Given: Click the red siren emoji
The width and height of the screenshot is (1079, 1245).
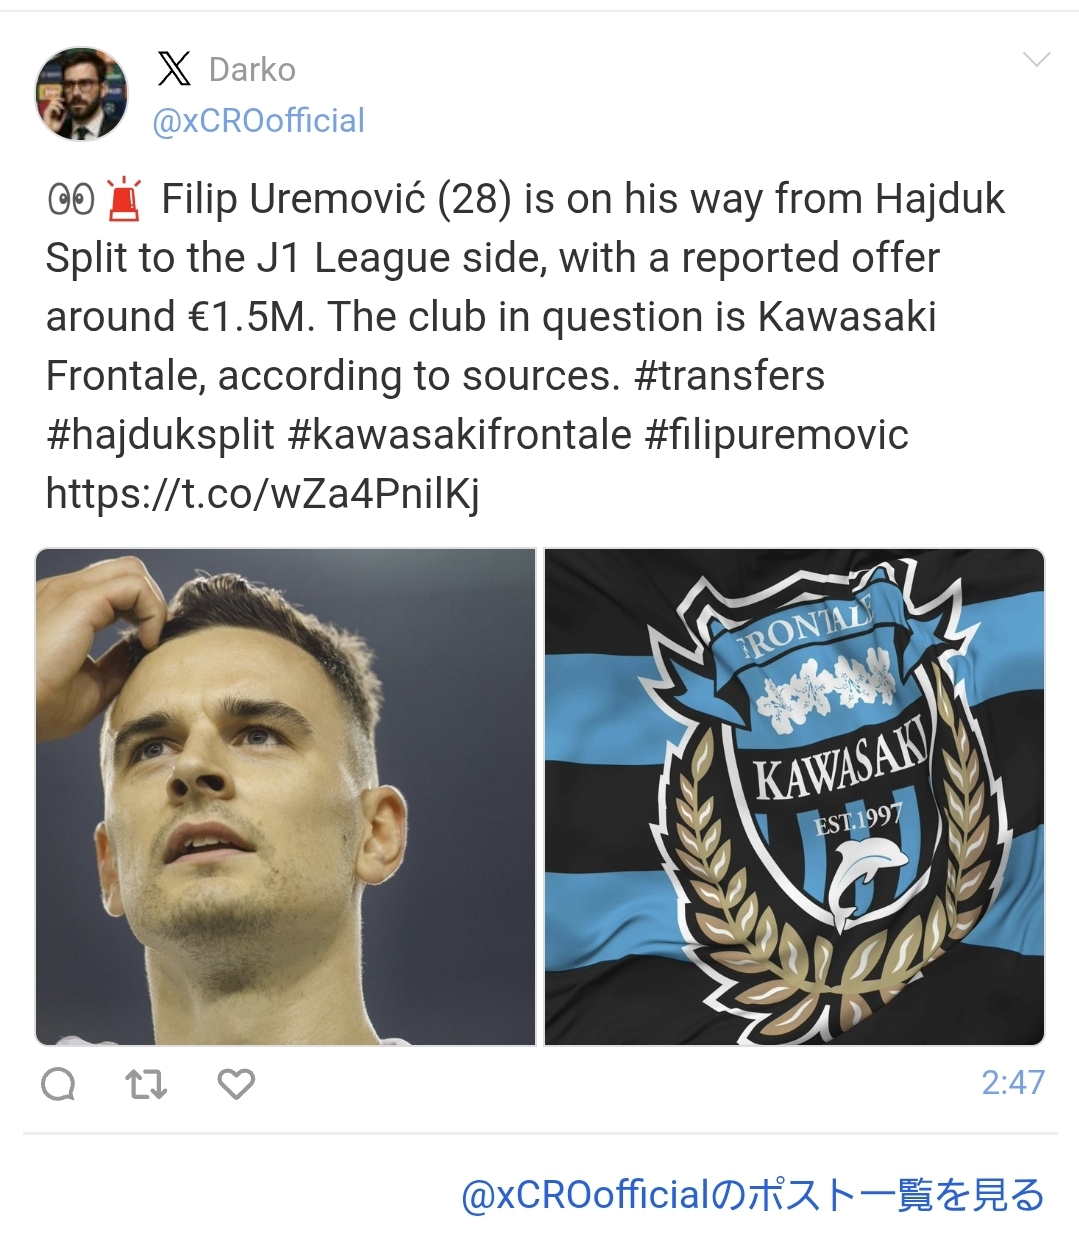Looking at the screenshot, I should click(125, 198).
